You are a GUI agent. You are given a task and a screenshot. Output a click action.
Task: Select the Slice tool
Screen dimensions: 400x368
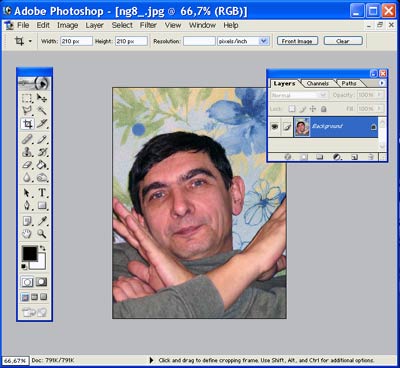(x=42, y=124)
